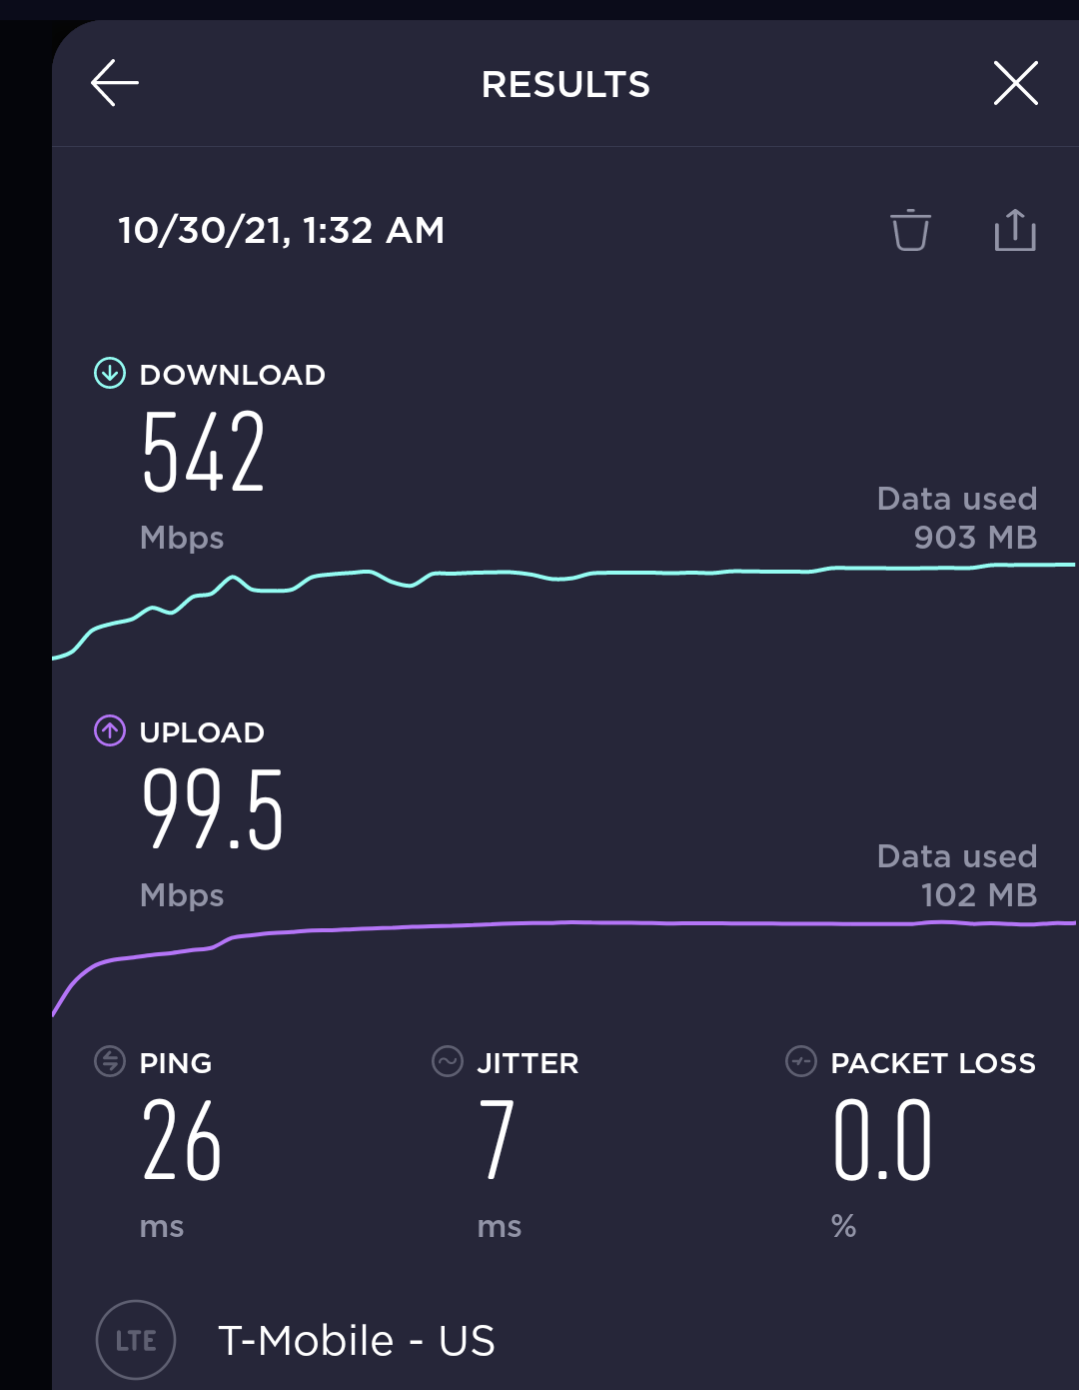Delete this result with trash icon

(x=910, y=230)
